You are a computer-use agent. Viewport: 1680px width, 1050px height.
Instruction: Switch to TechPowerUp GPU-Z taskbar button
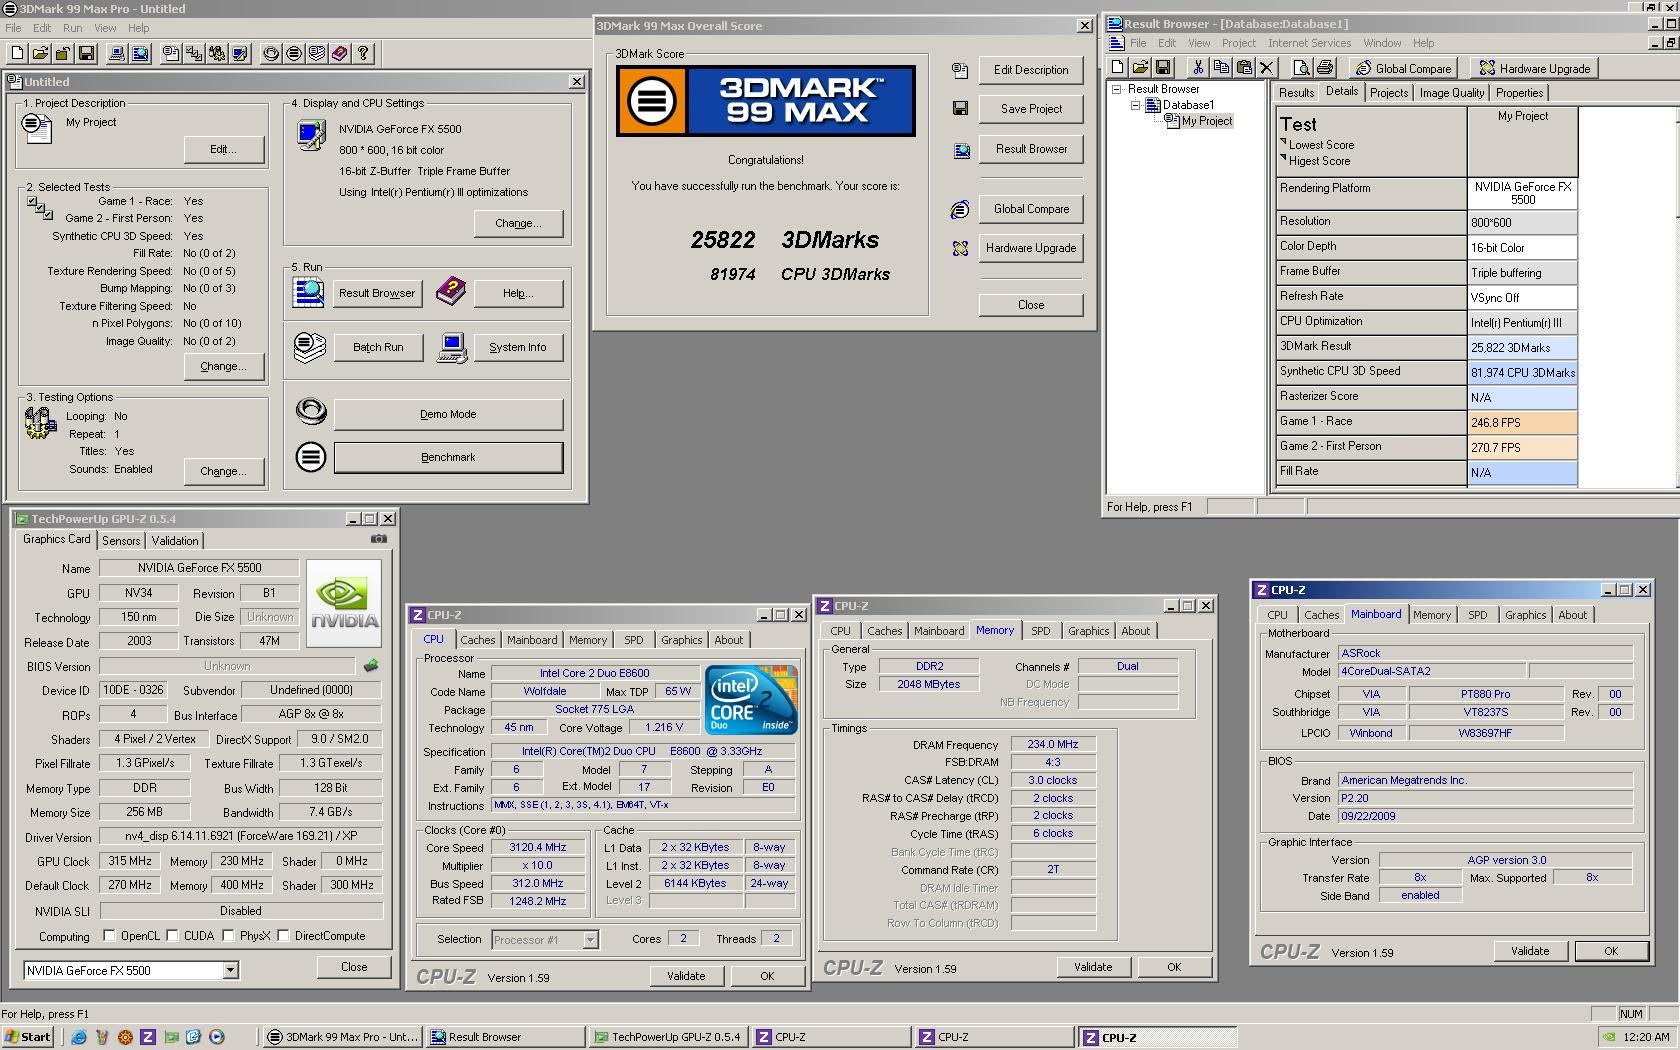(668, 1037)
